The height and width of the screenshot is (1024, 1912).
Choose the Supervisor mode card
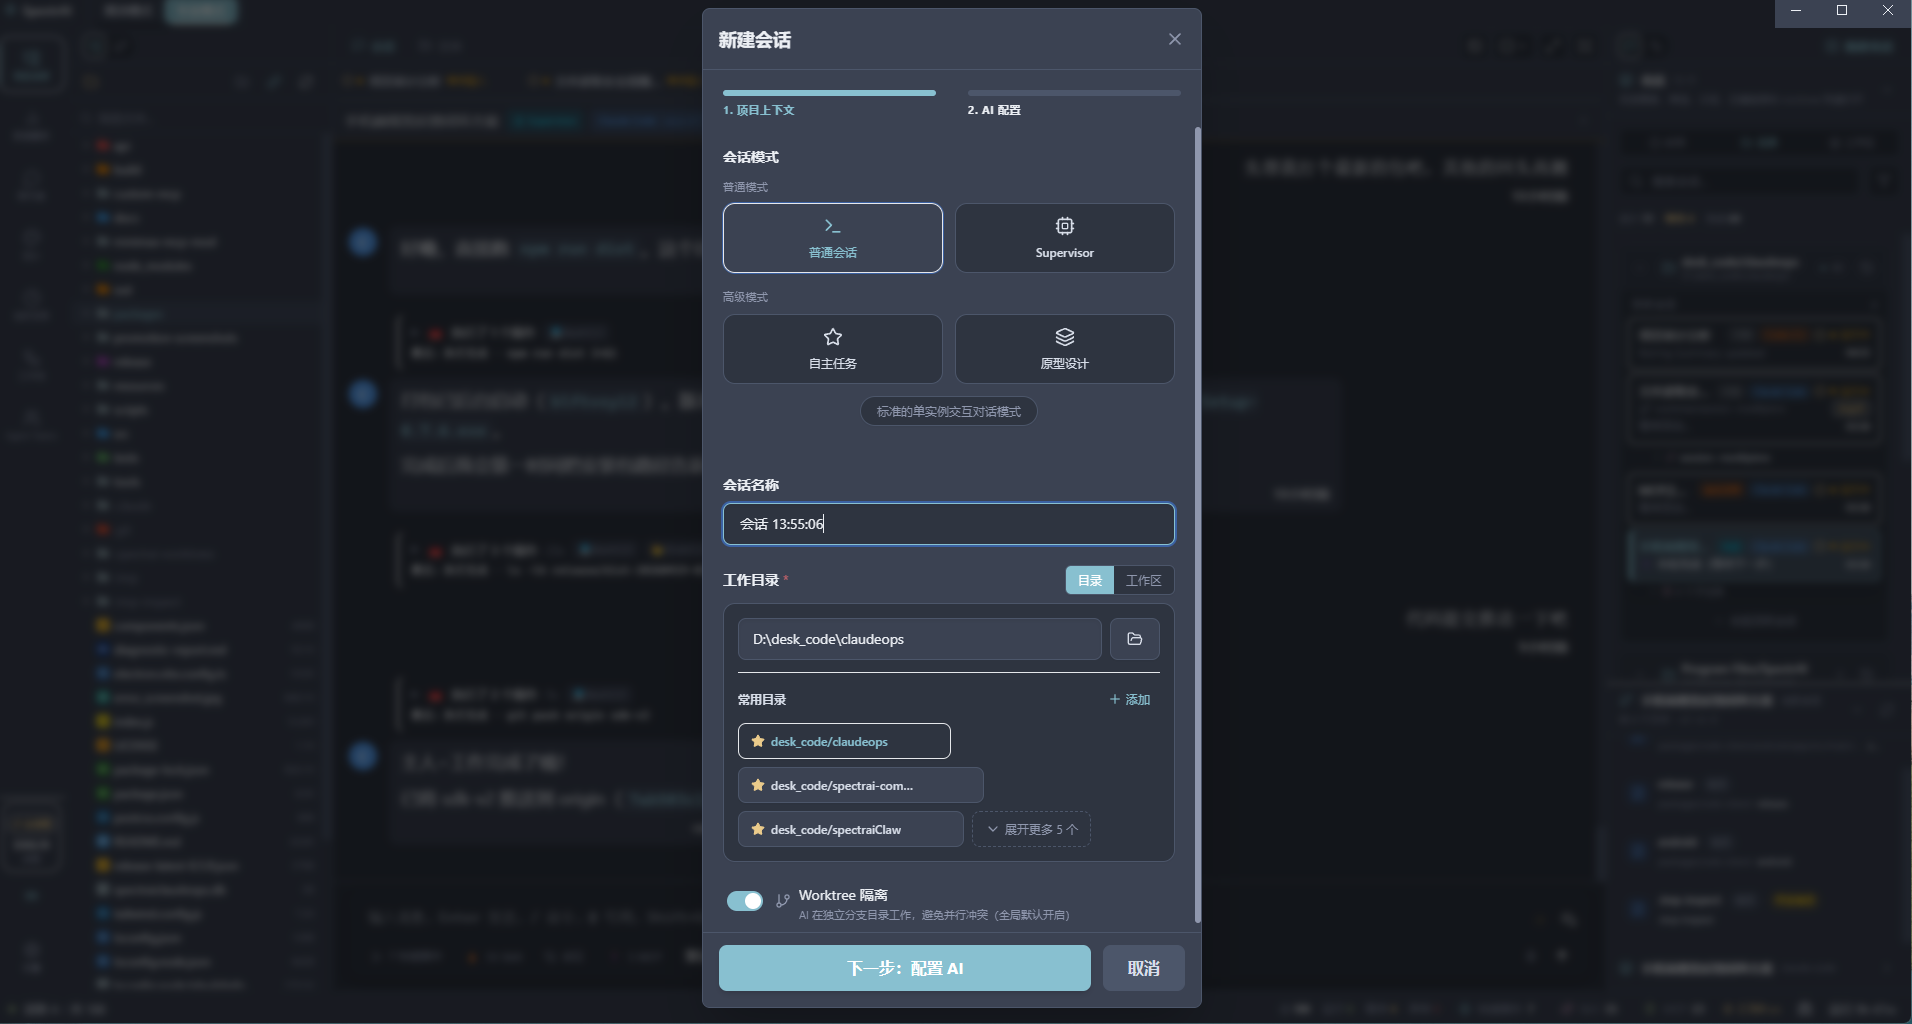1064,238
